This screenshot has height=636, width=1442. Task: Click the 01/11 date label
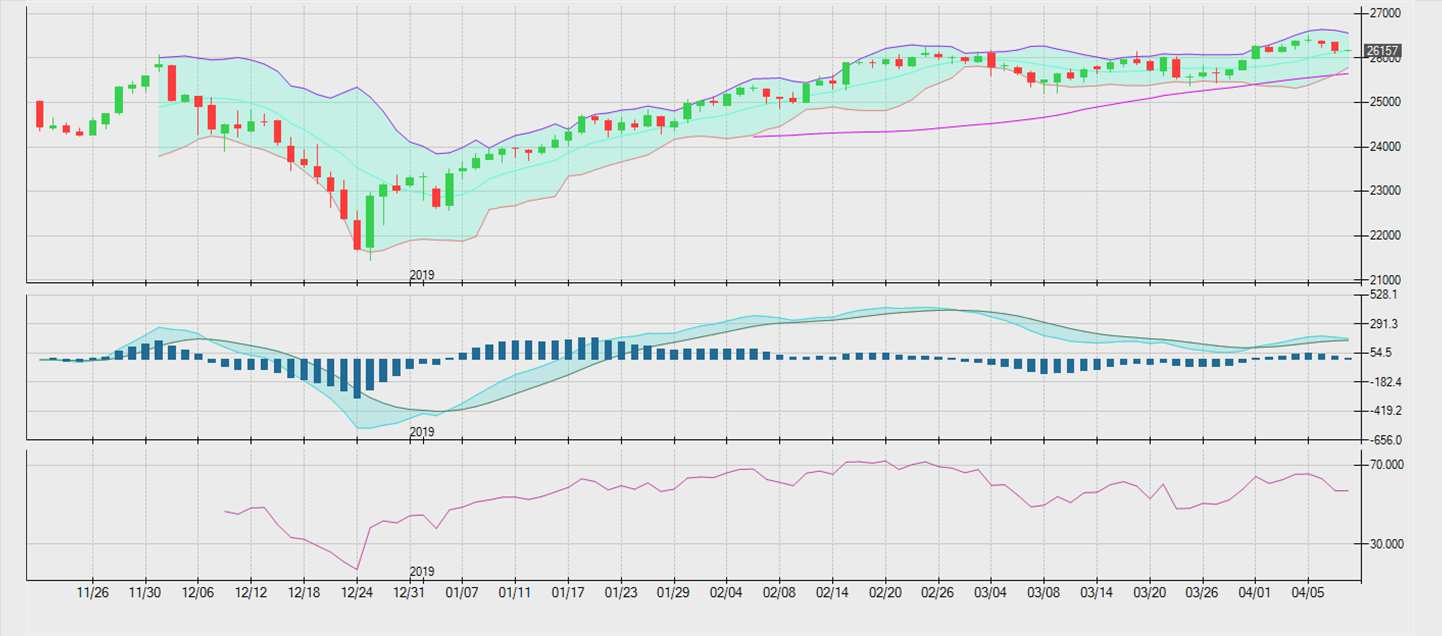point(515,591)
